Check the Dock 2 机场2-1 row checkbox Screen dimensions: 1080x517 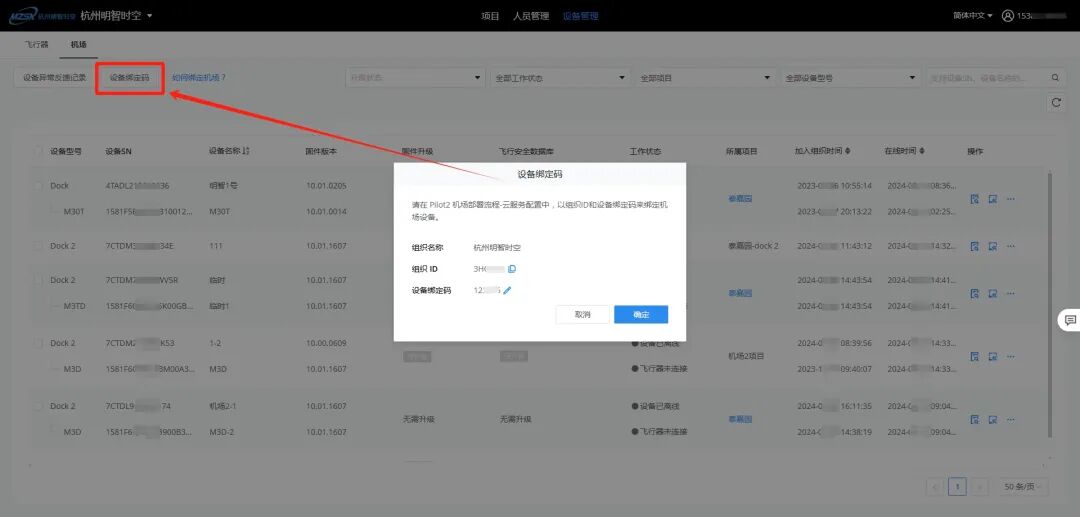coord(38,406)
